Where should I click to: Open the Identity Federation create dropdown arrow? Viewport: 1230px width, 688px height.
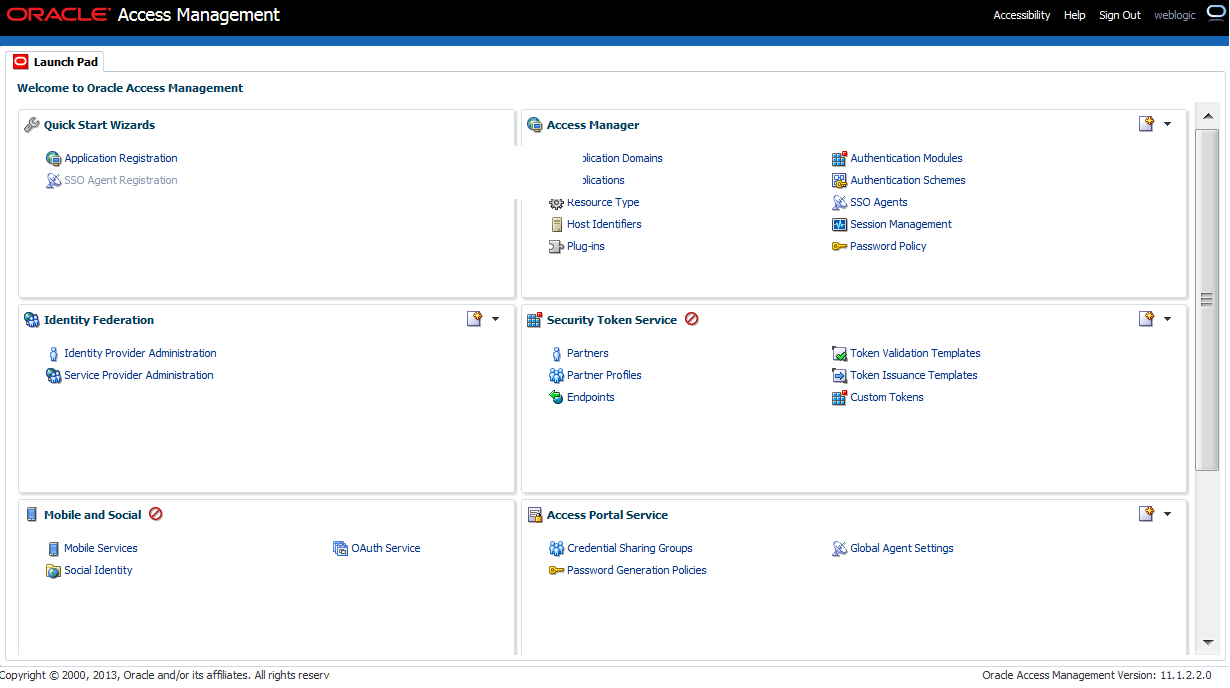pos(495,320)
